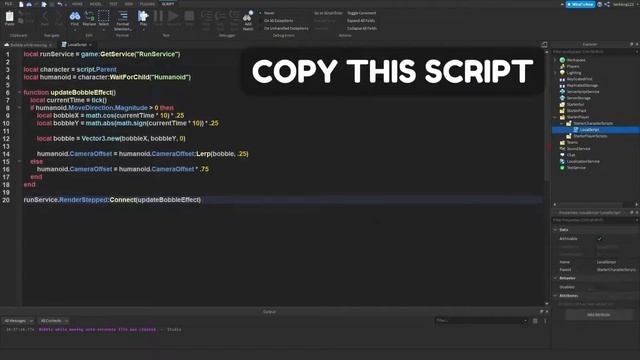Collapse the StarterCharacterScripts node

point(562,123)
